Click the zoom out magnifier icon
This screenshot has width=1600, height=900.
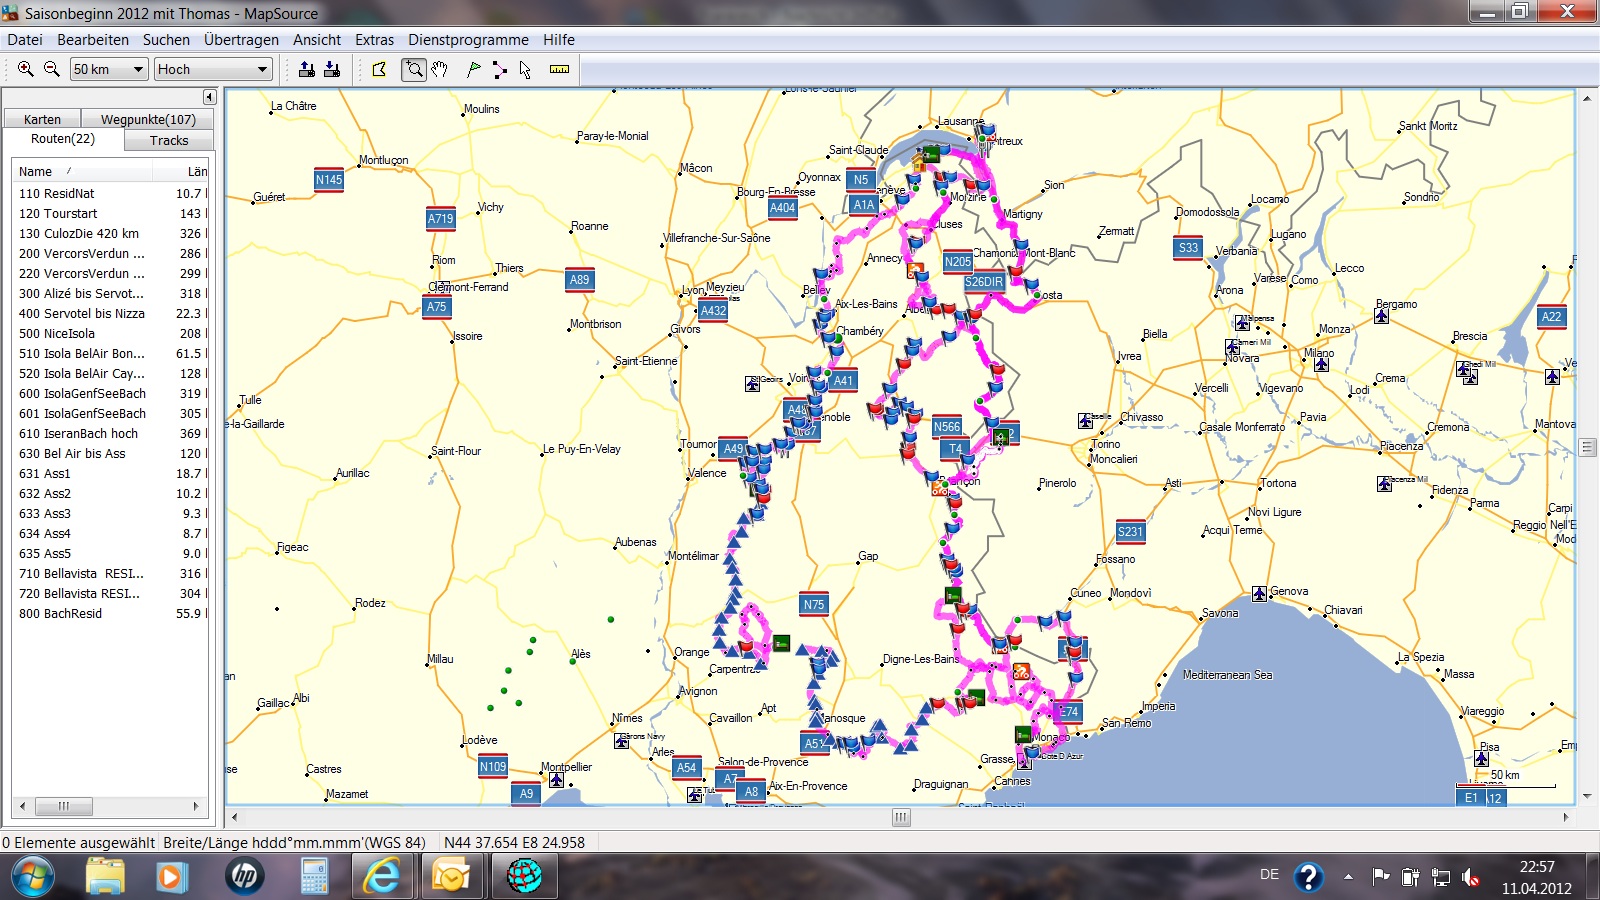[52, 69]
